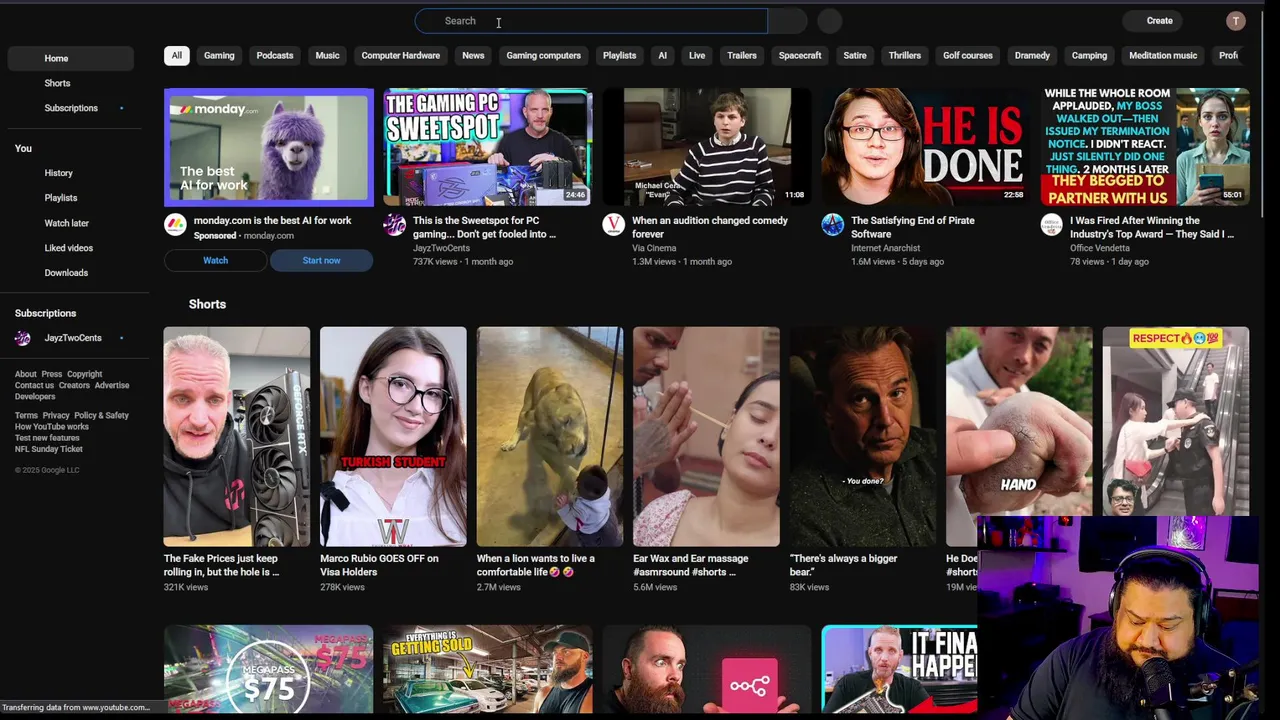Select the Dramedy filter chip
This screenshot has height=720, width=1280.
(x=1032, y=56)
